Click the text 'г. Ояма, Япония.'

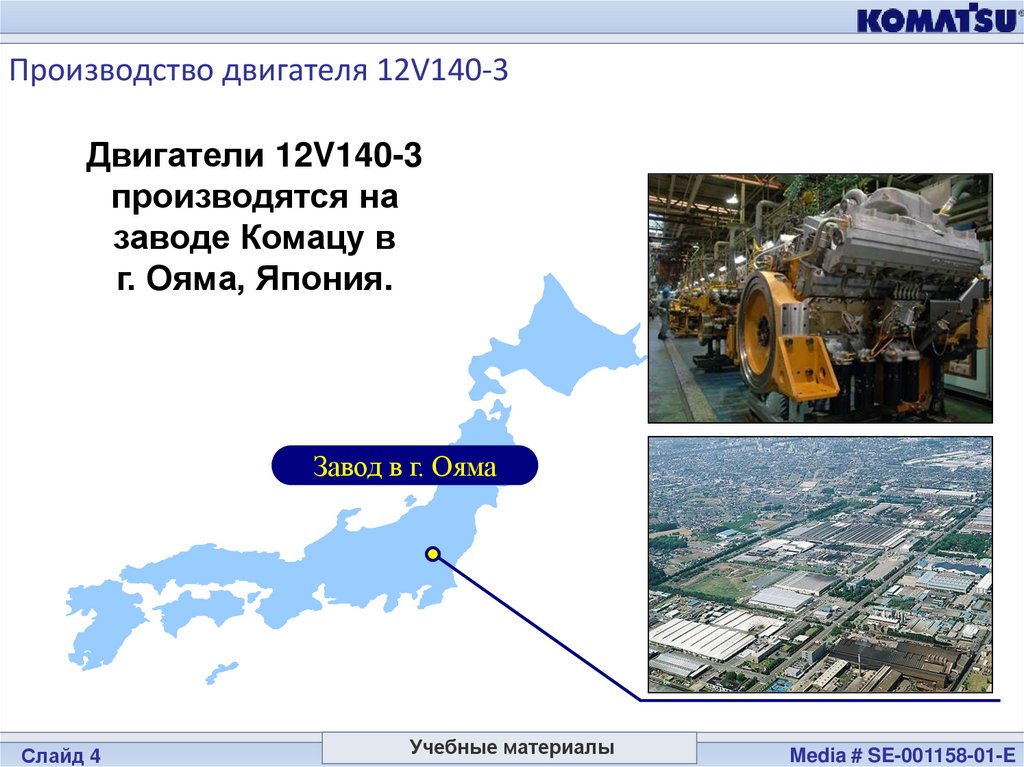(255, 278)
